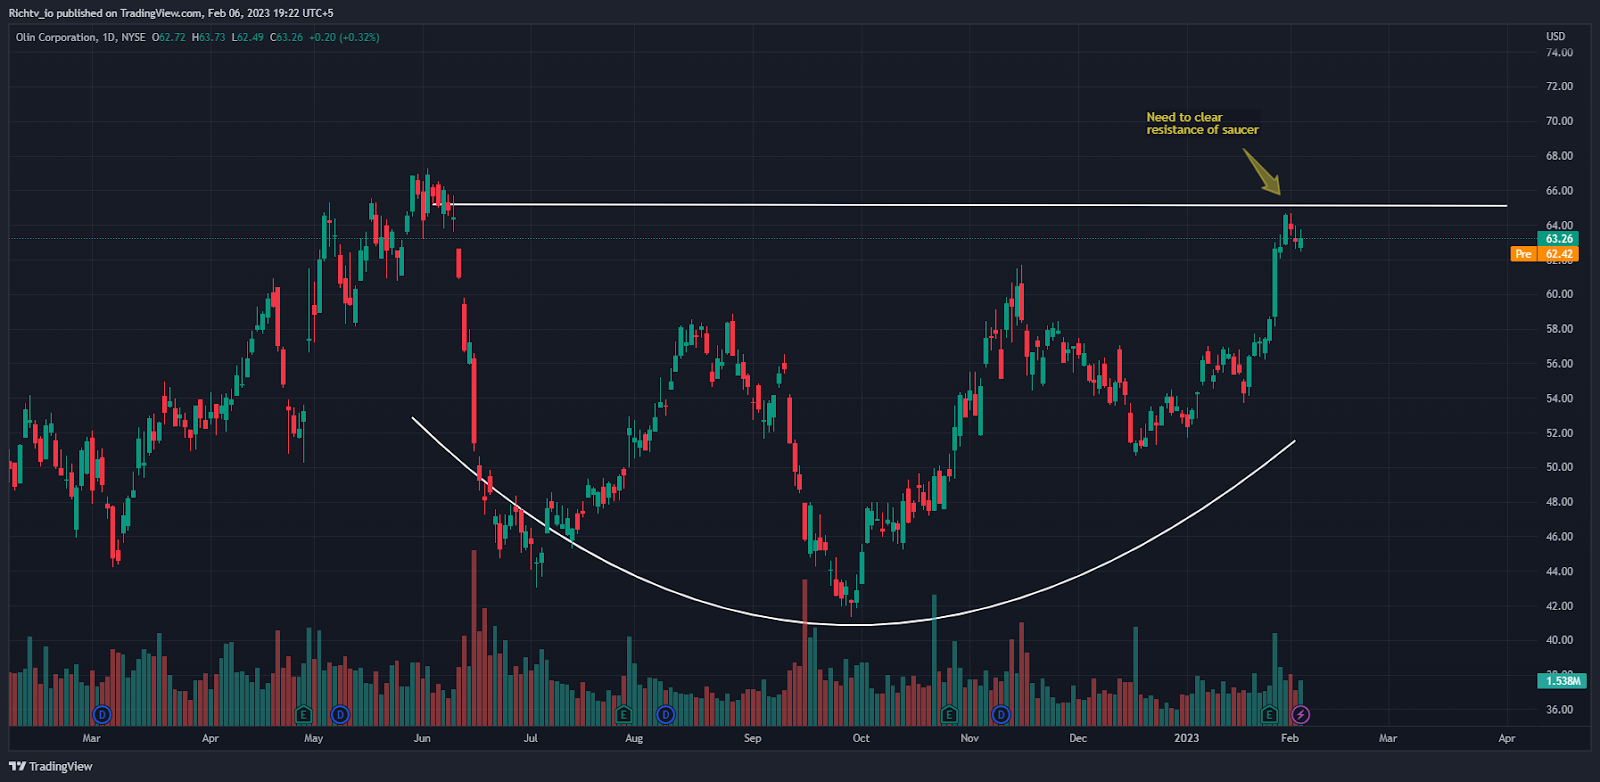
Task: Click the low value L62.49
Action: click(x=248, y=37)
